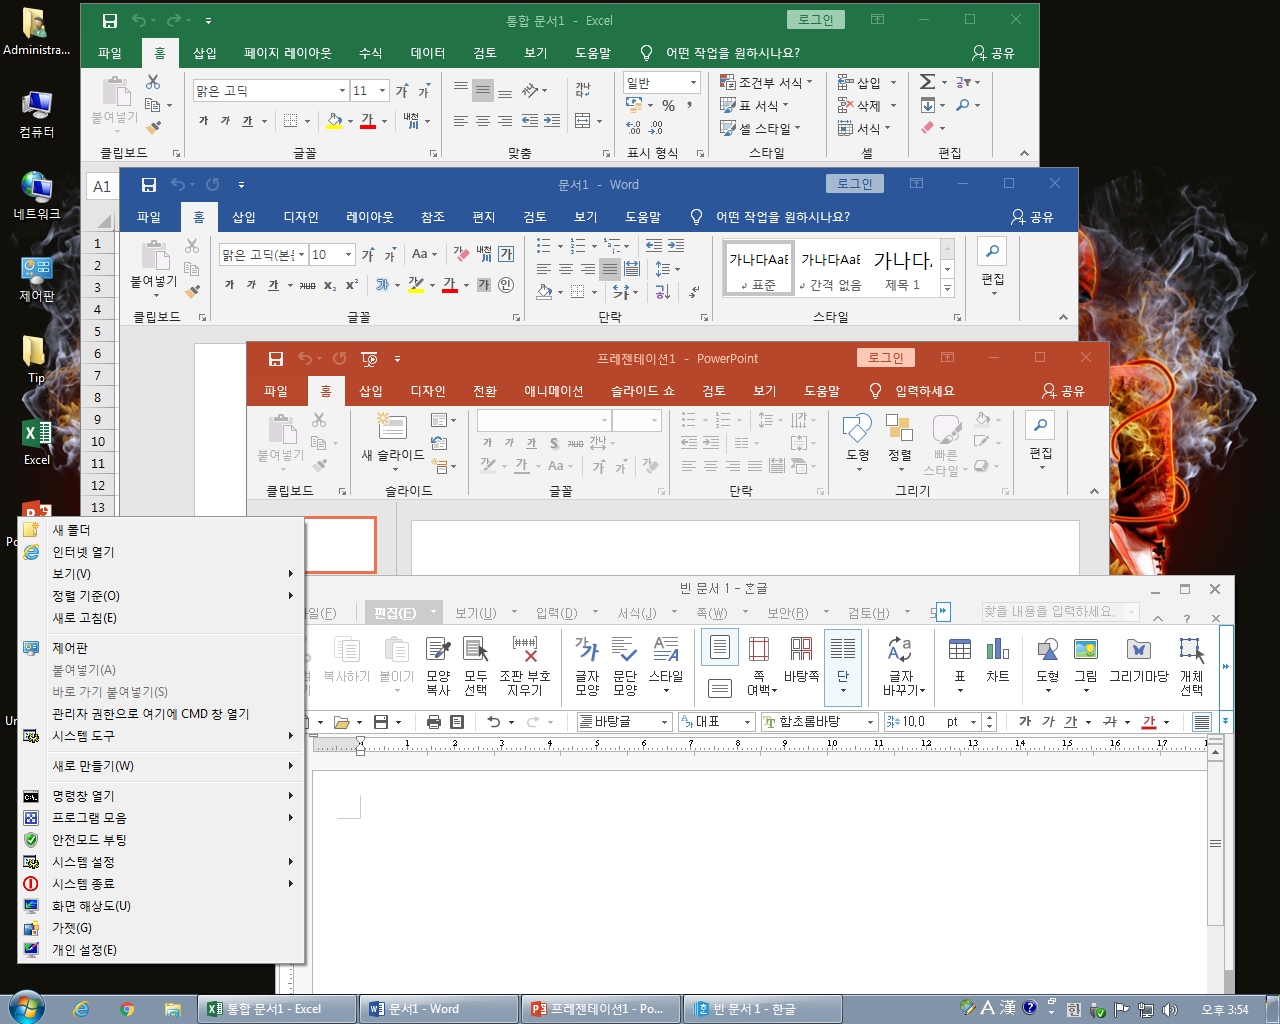The image size is (1280, 1024).
Task: Click the Cut scissors icon in Excel
Action: point(153,82)
